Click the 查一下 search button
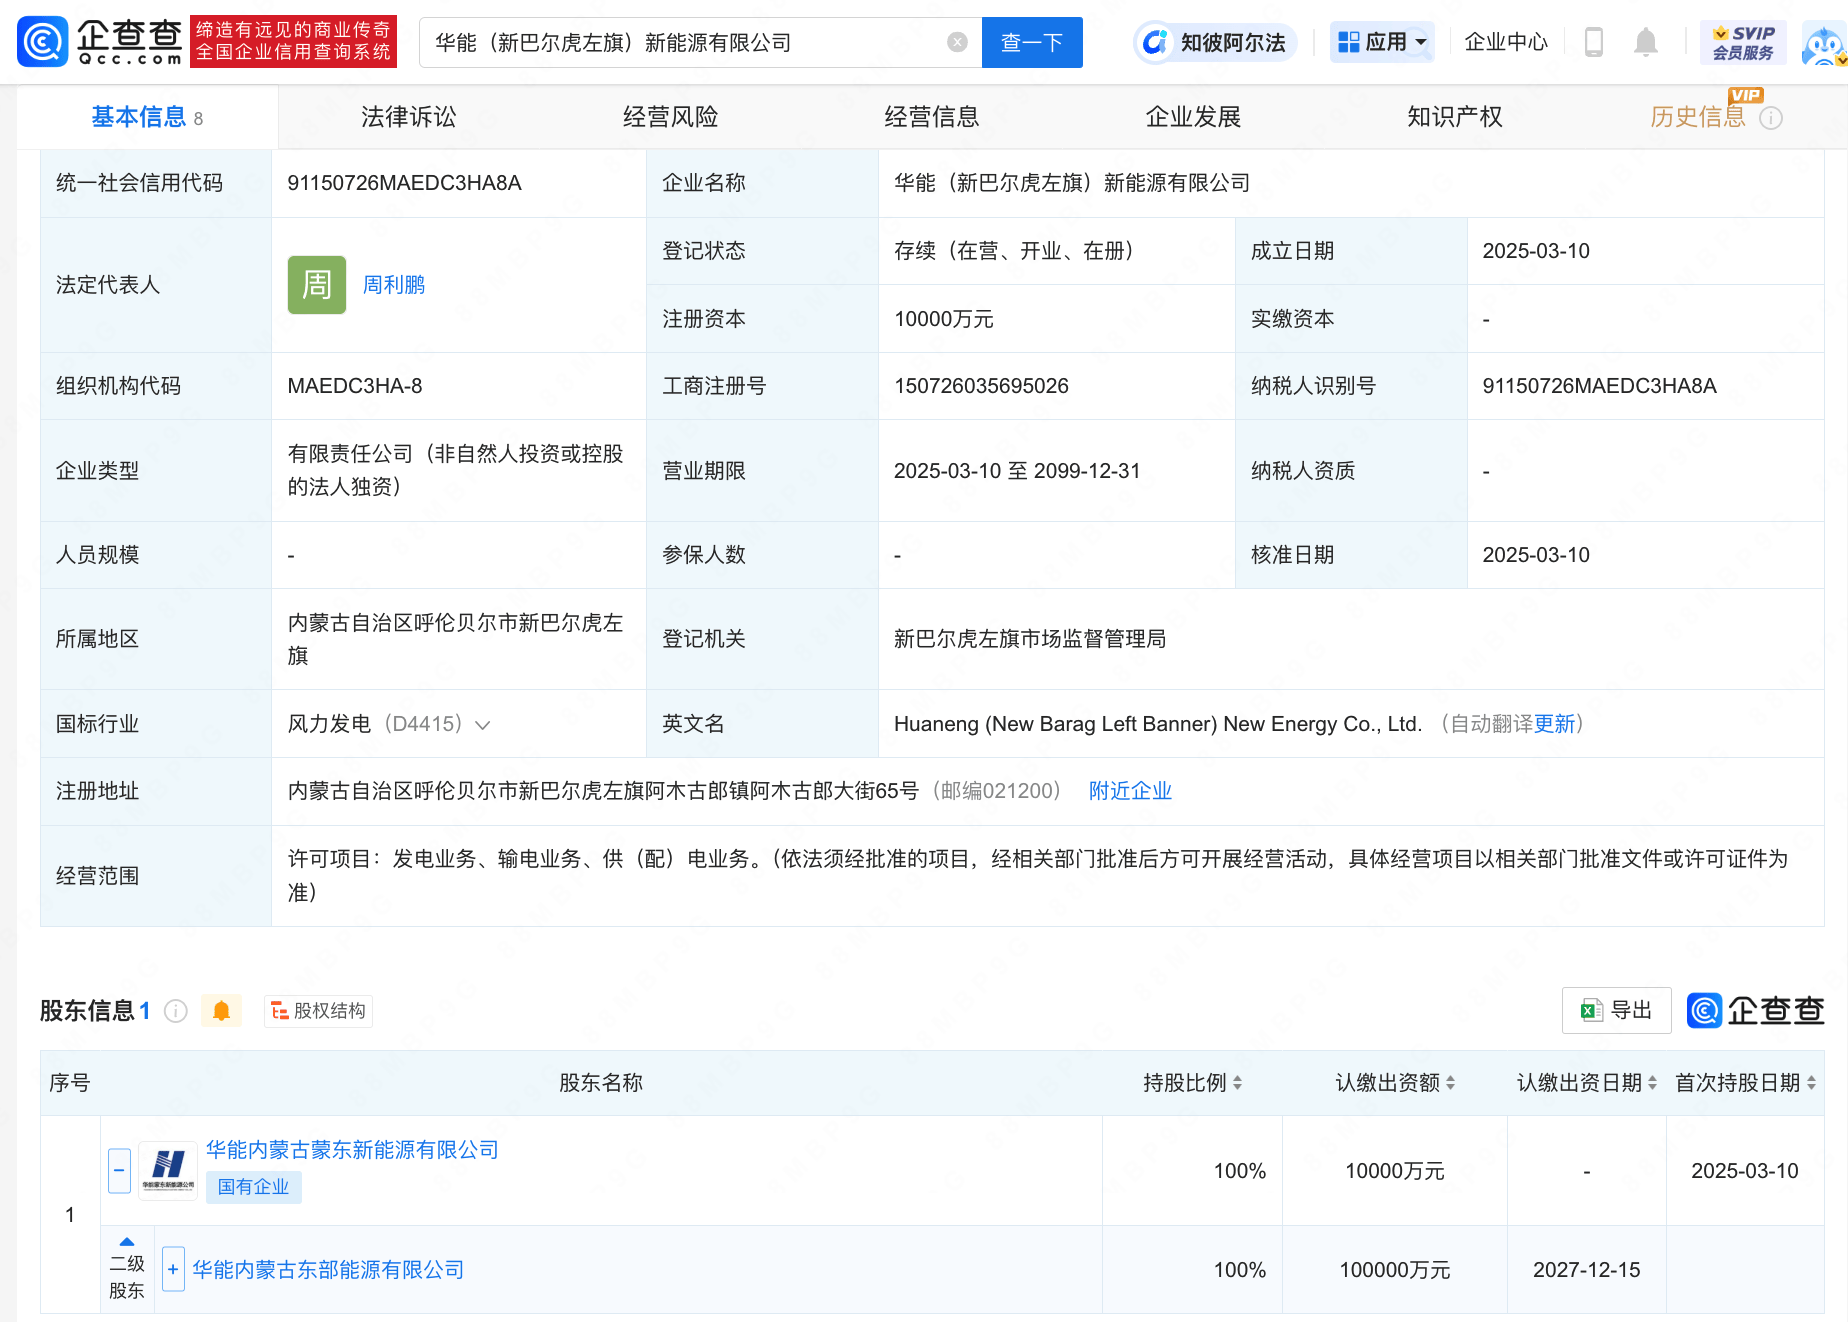Viewport: 1848px width, 1322px height. tap(1032, 42)
